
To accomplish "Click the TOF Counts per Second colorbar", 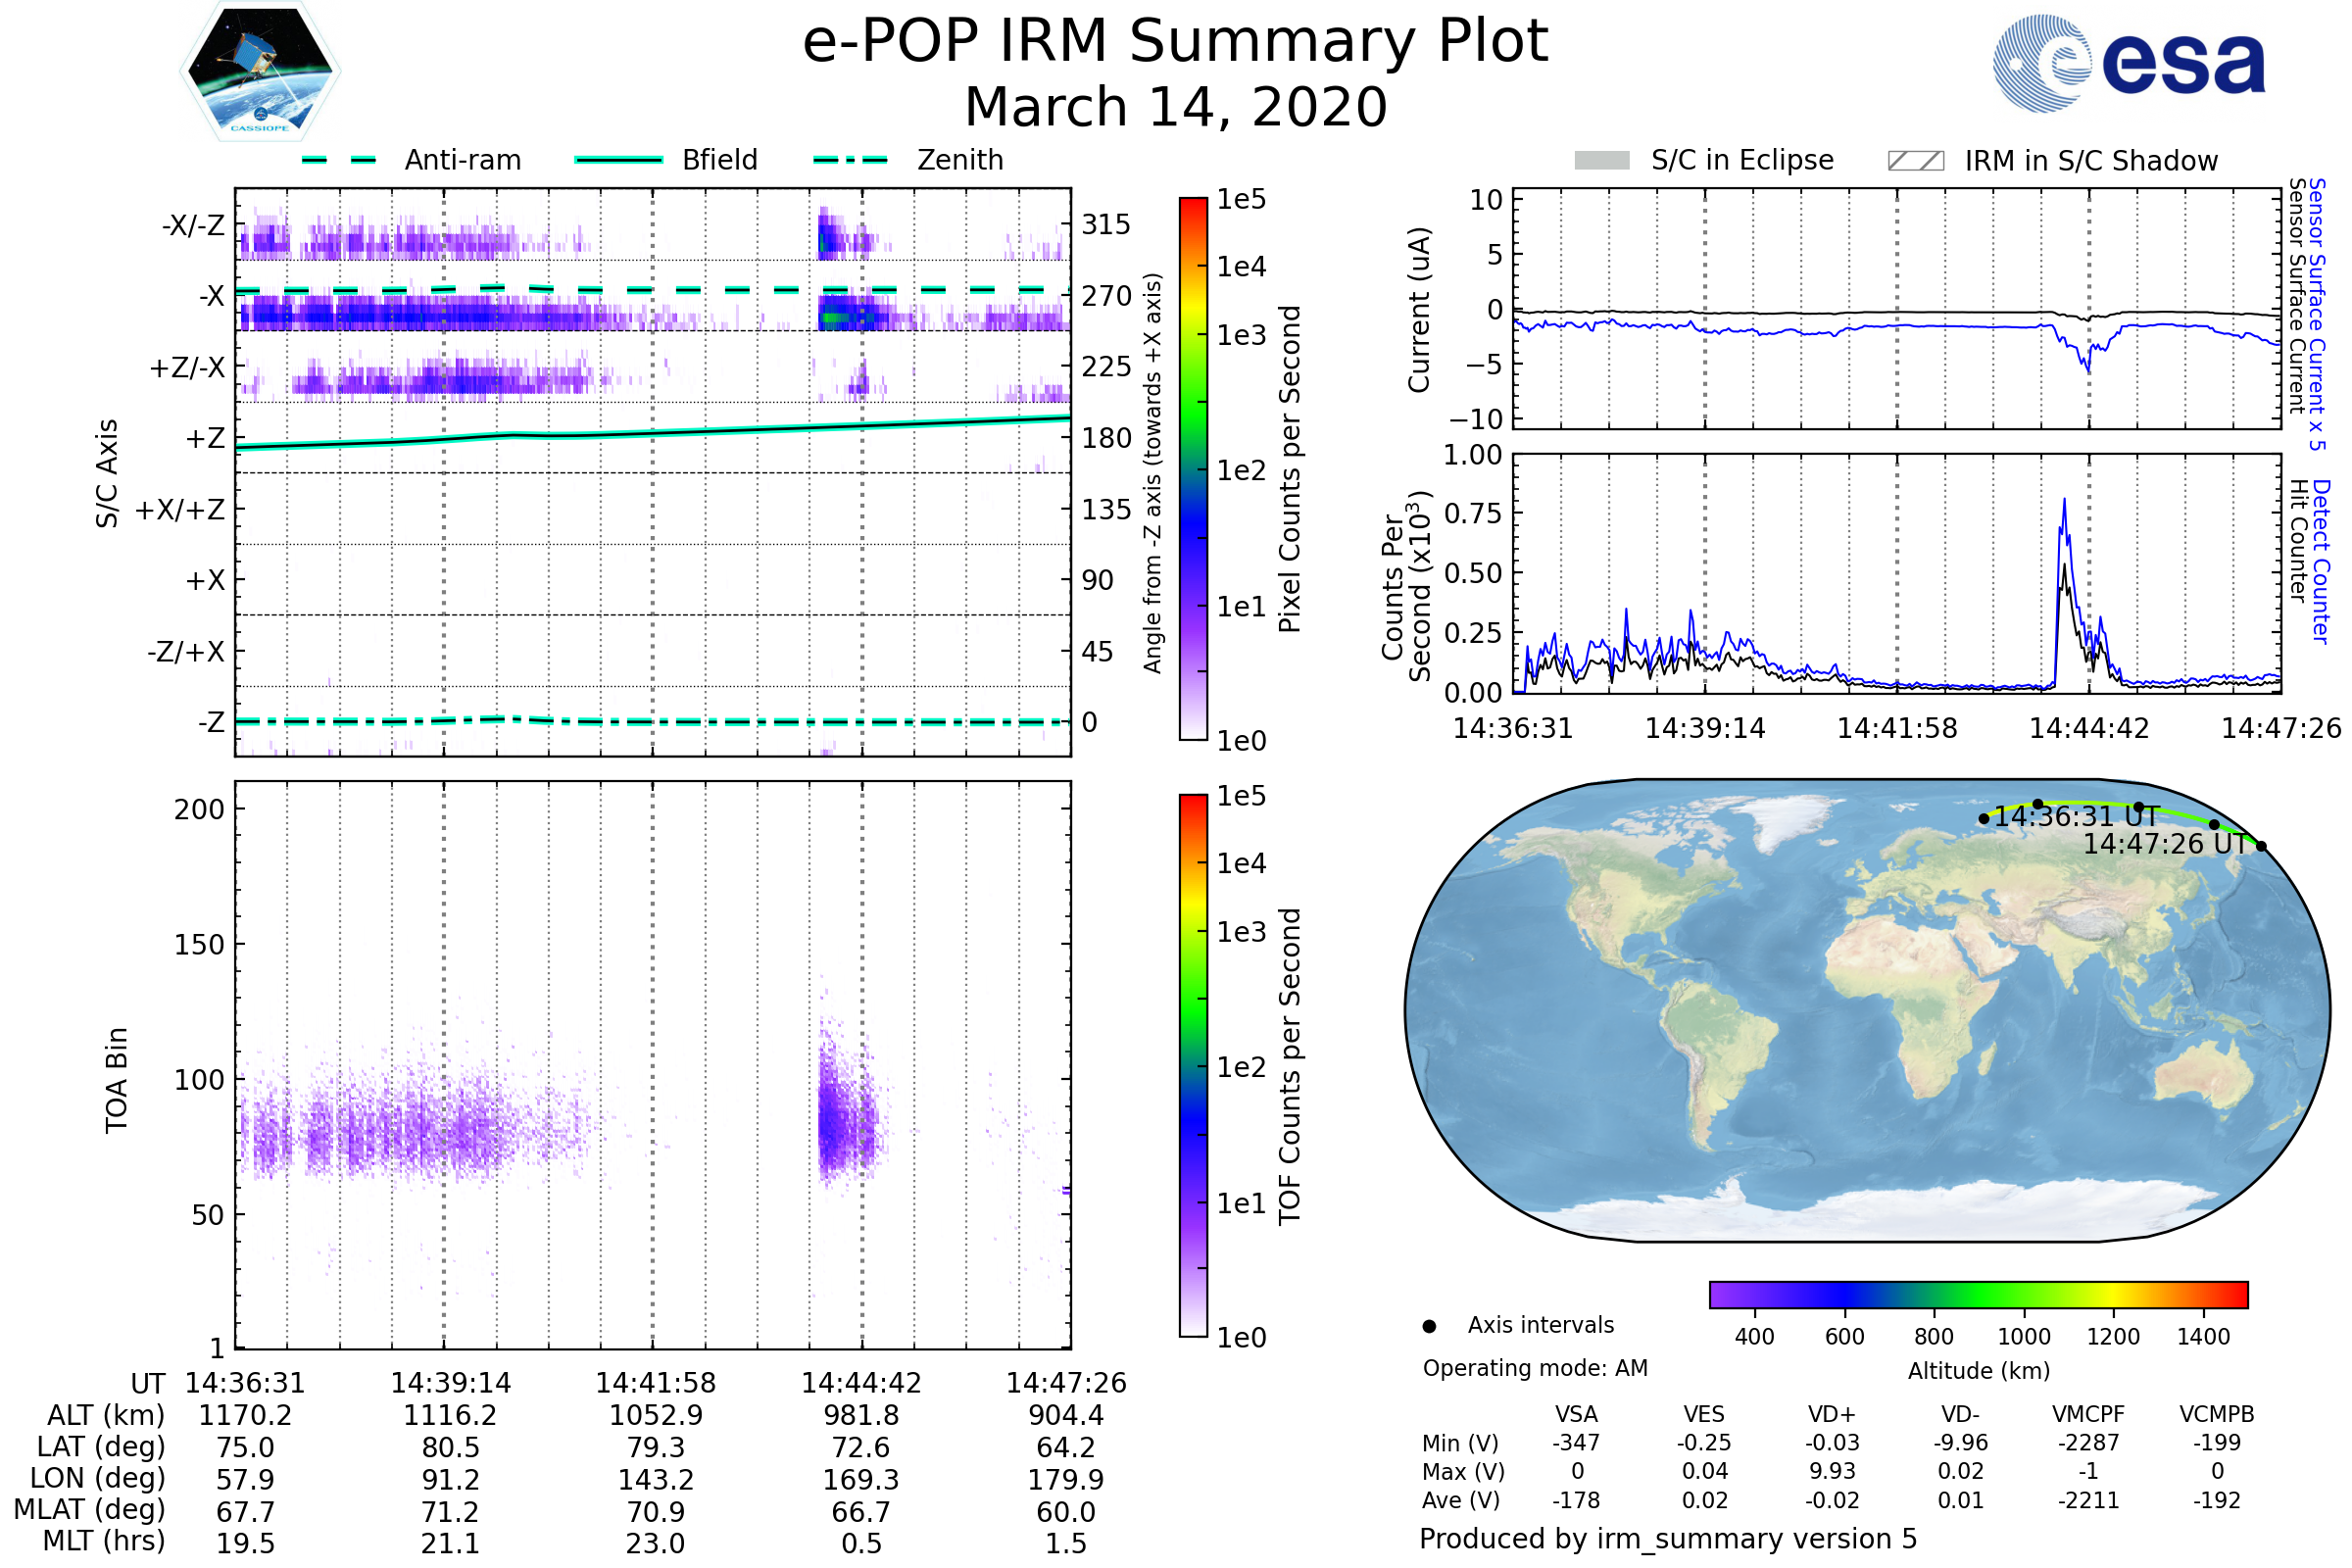I will click(1193, 1065).
